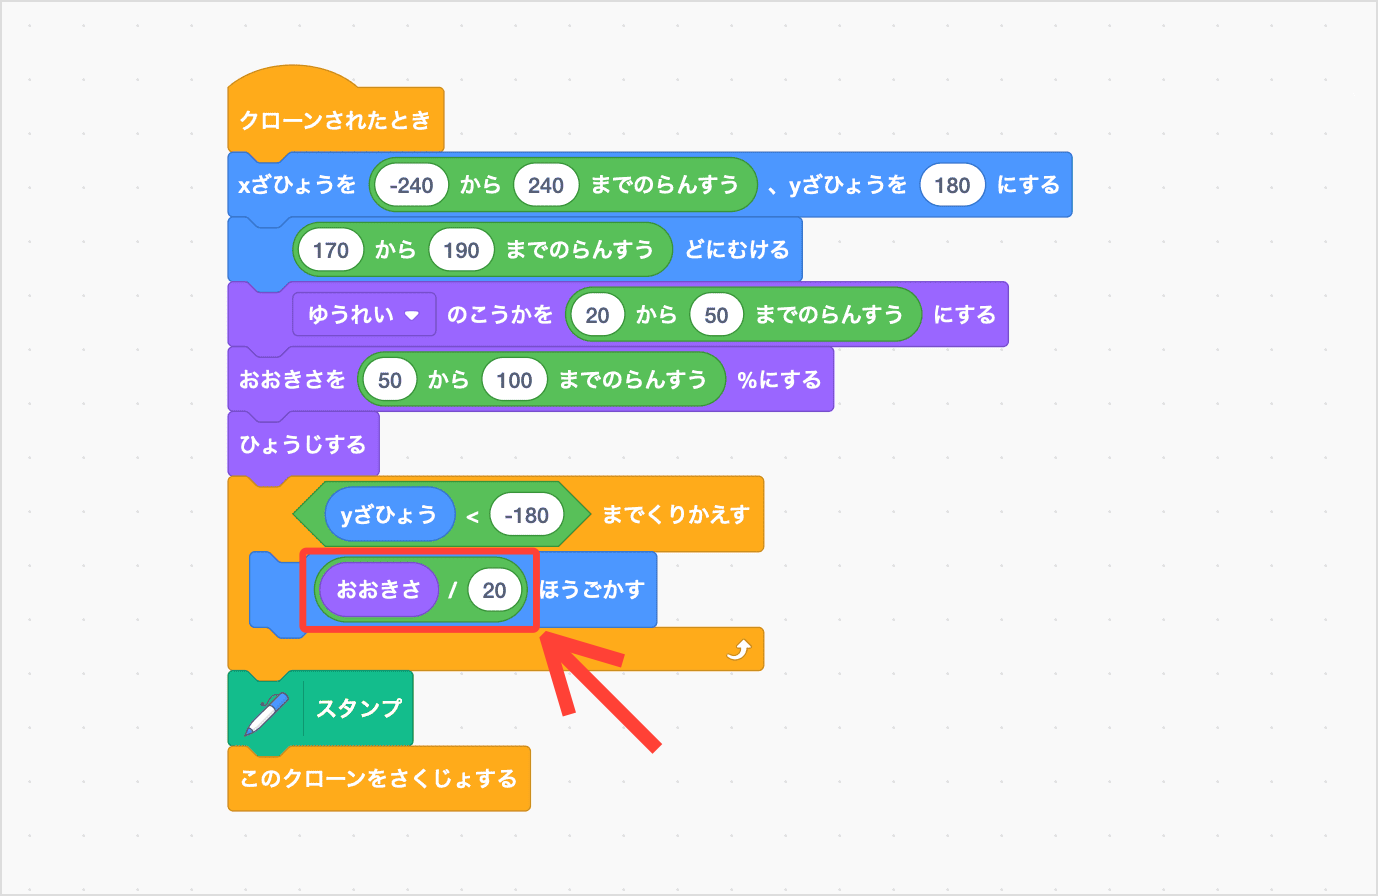The image size is (1378, 896).
Task: Click から in the x random block
Action: tap(480, 184)
